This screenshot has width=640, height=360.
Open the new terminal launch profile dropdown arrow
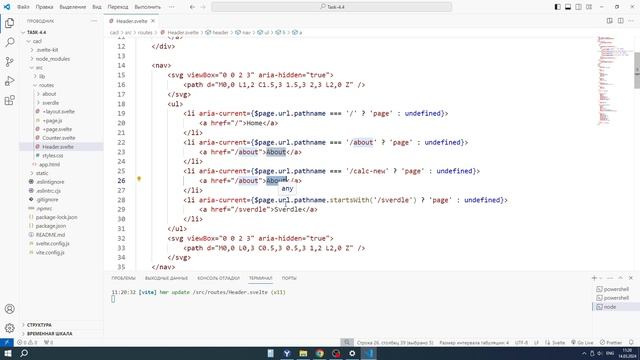600,278
